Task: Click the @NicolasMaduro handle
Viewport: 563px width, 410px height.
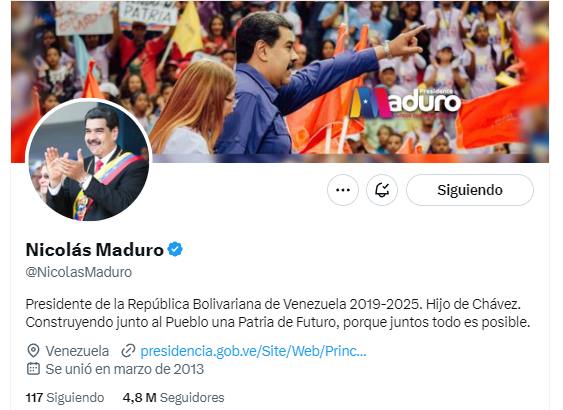Action: tap(79, 272)
